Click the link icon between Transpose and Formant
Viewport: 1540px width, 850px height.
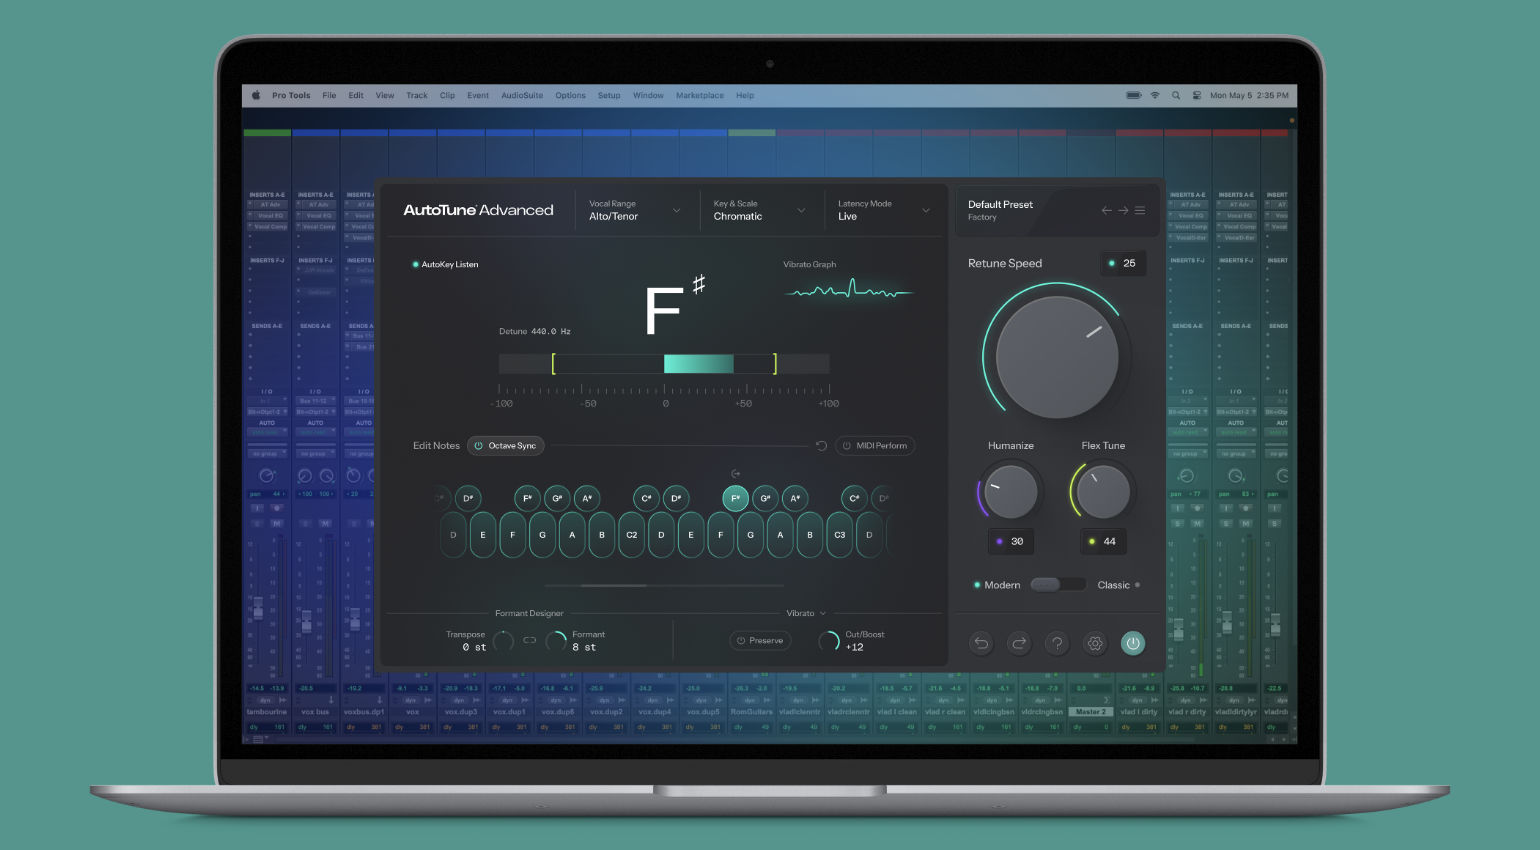click(530, 640)
